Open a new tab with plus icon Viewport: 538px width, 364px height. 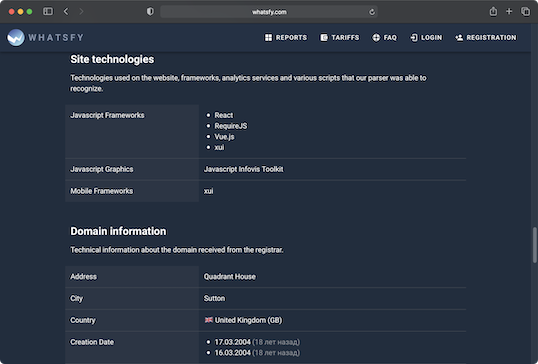509,11
